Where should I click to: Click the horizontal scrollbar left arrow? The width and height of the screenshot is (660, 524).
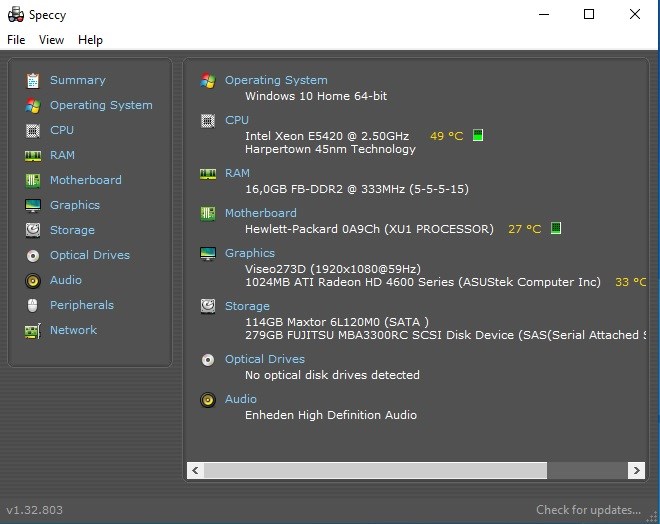point(195,470)
